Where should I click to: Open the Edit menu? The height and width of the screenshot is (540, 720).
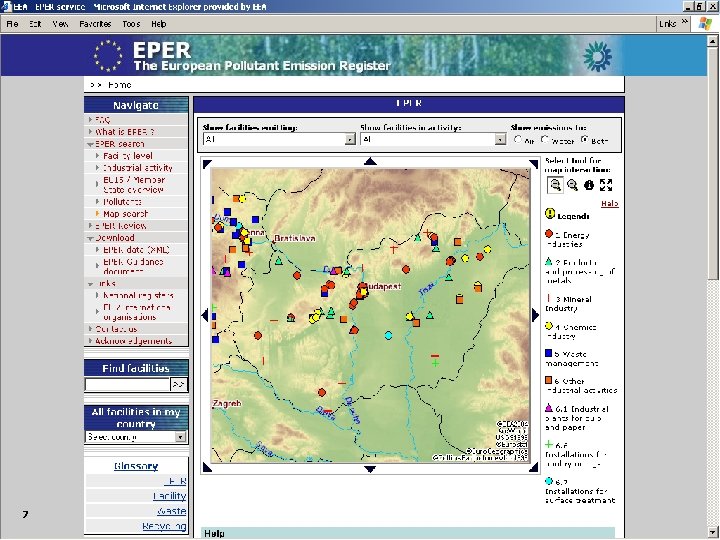(35, 24)
